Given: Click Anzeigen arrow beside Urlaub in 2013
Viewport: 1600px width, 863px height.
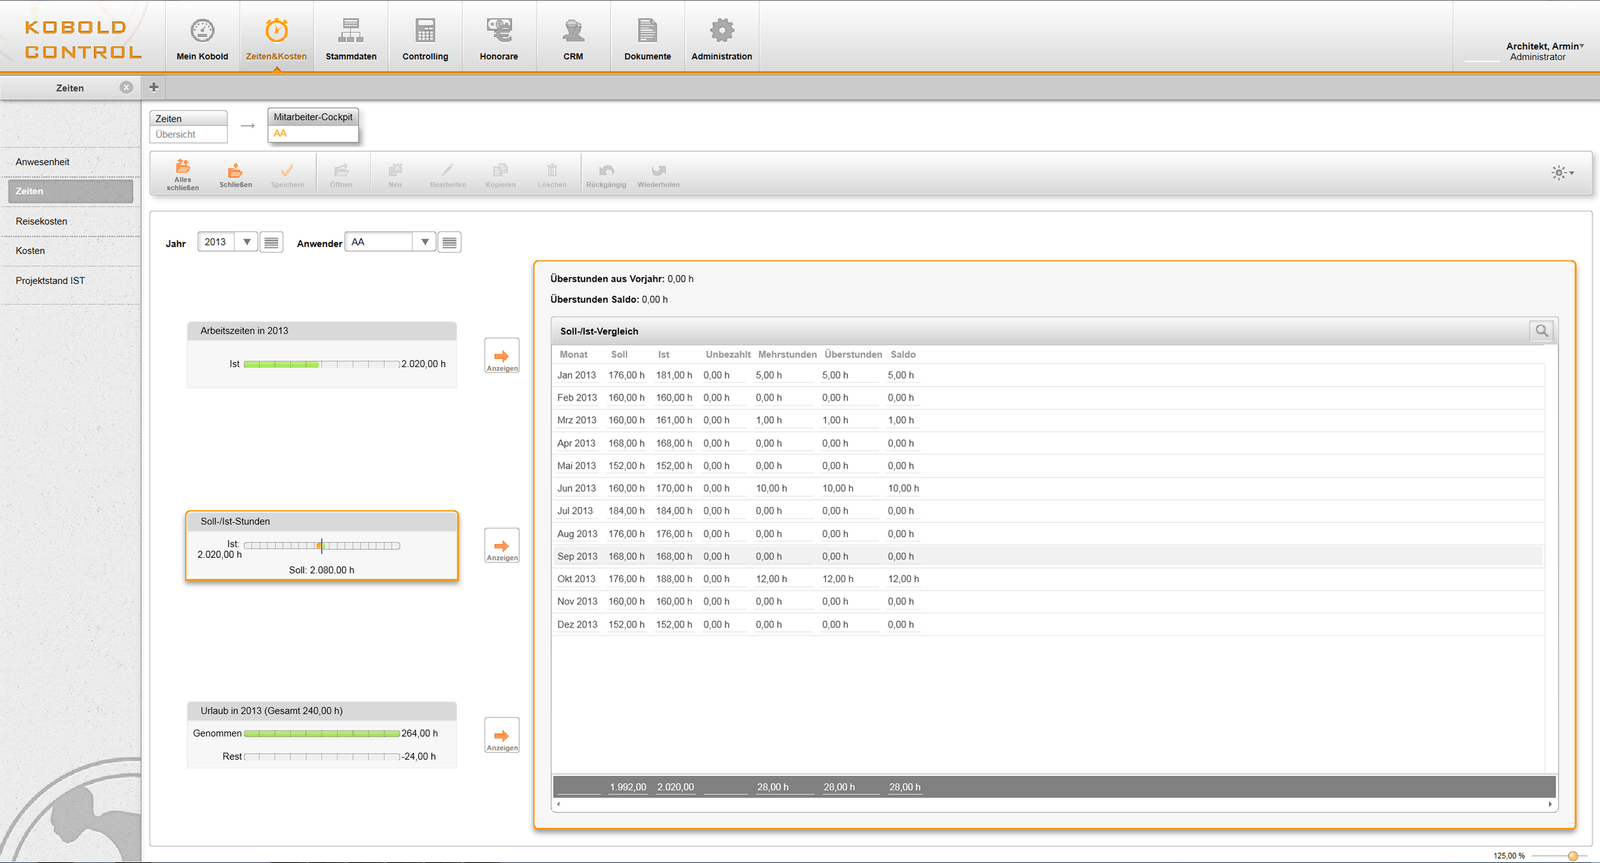Looking at the screenshot, I should coord(502,736).
